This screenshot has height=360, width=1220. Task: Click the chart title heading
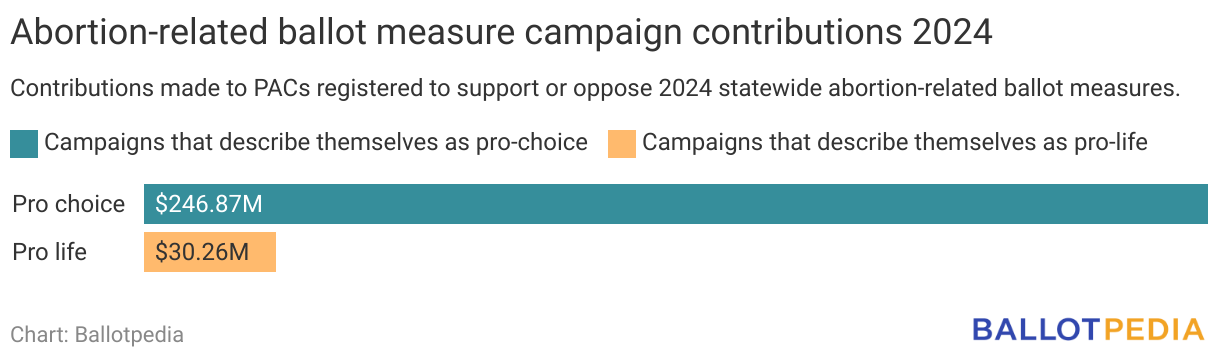tap(501, 34)
